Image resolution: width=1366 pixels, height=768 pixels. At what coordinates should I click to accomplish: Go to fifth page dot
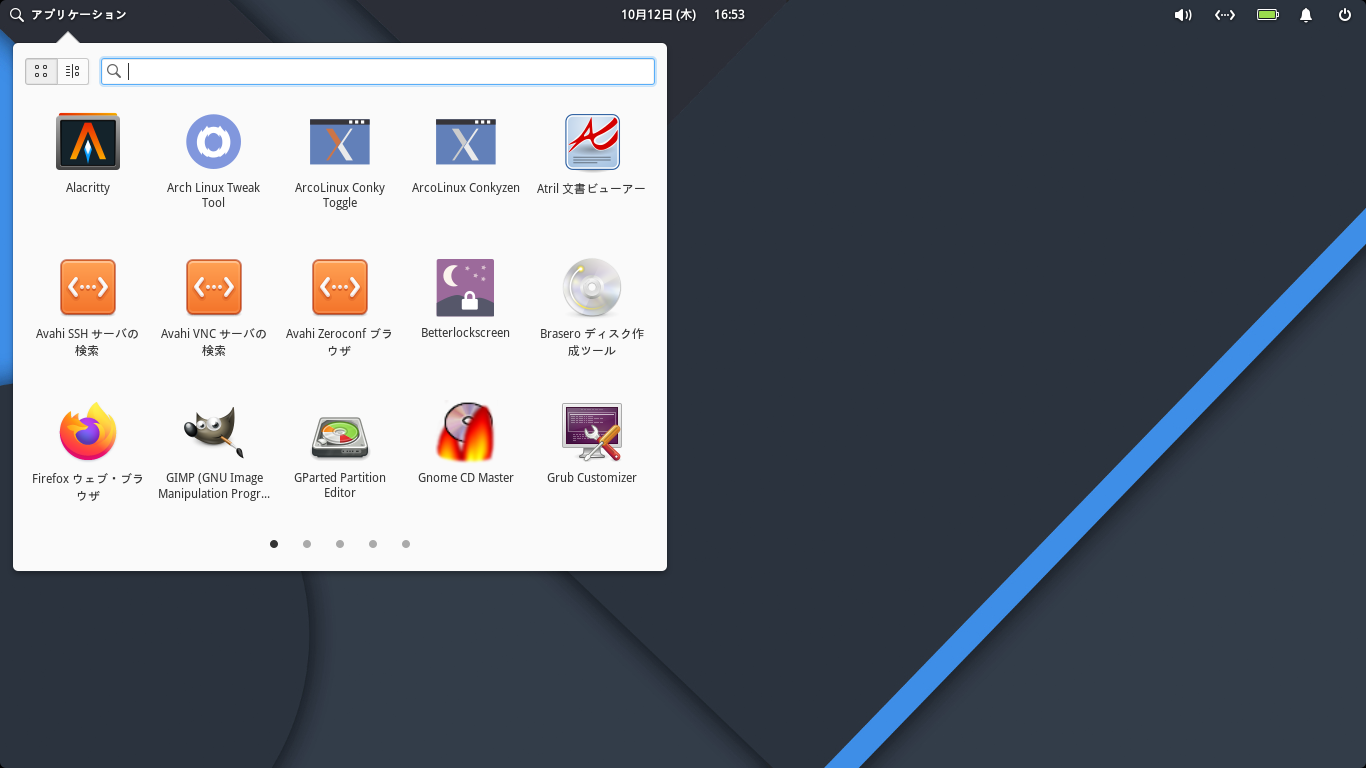(x=406, y=544)
